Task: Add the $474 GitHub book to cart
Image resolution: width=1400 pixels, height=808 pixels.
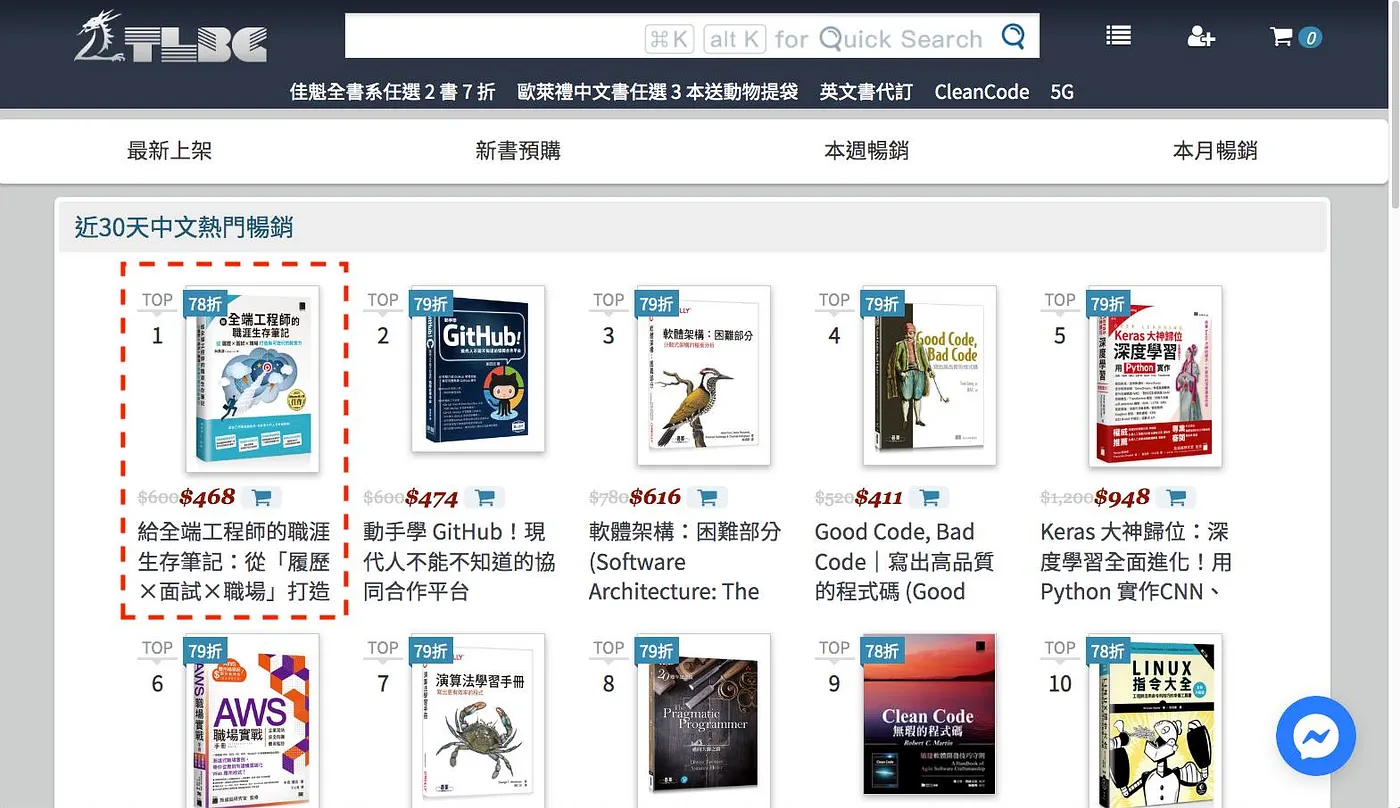Action: (x=485, y=497)
